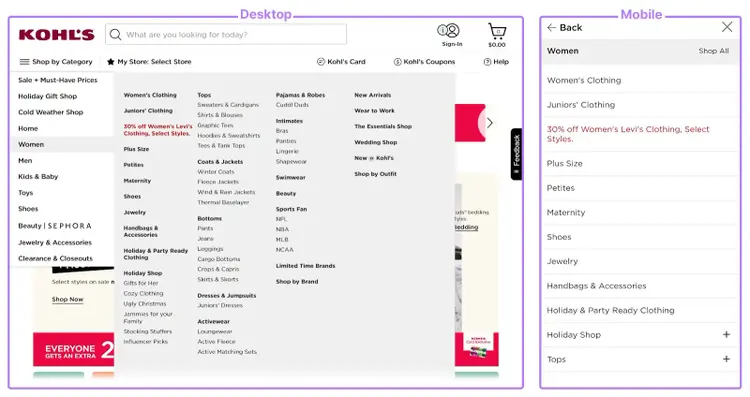Select Clearance & Closeouts category
Image resolution: width=750 pixels, height=397 pixels.
tap(55, 258)
